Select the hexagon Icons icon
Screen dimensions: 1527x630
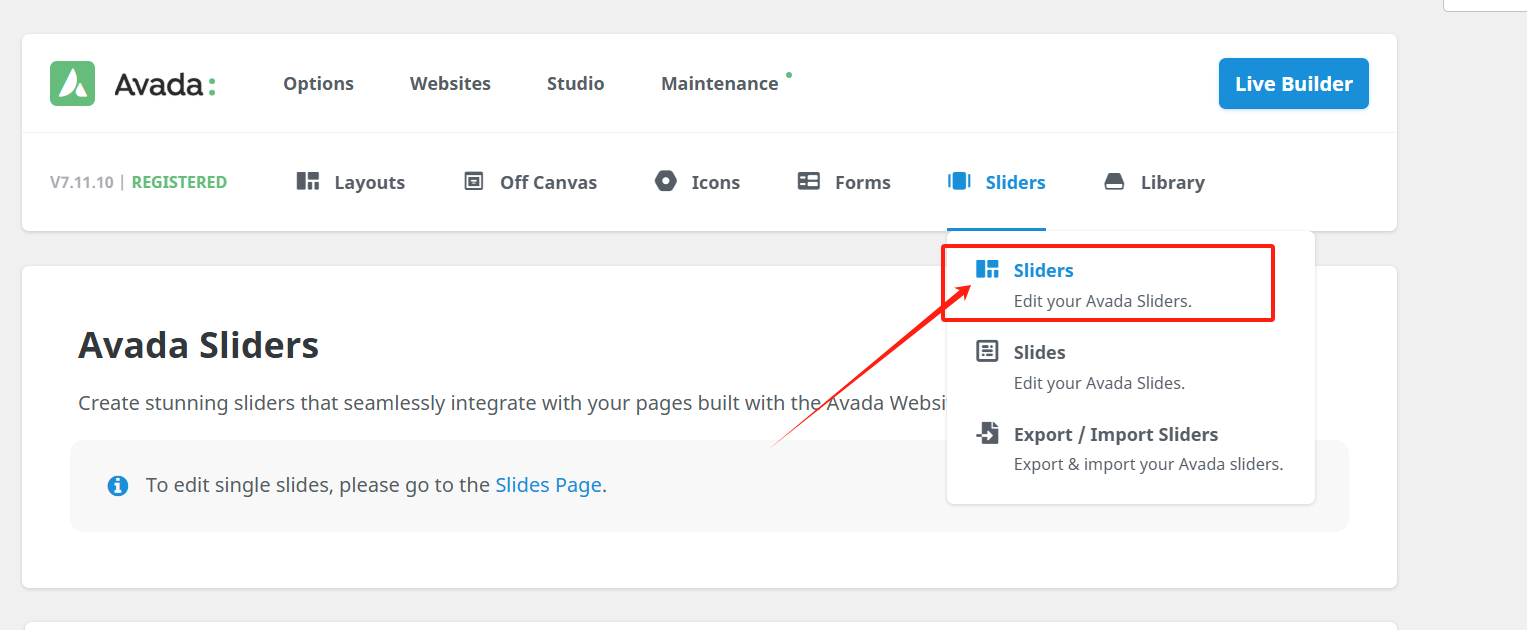[666, 182]
